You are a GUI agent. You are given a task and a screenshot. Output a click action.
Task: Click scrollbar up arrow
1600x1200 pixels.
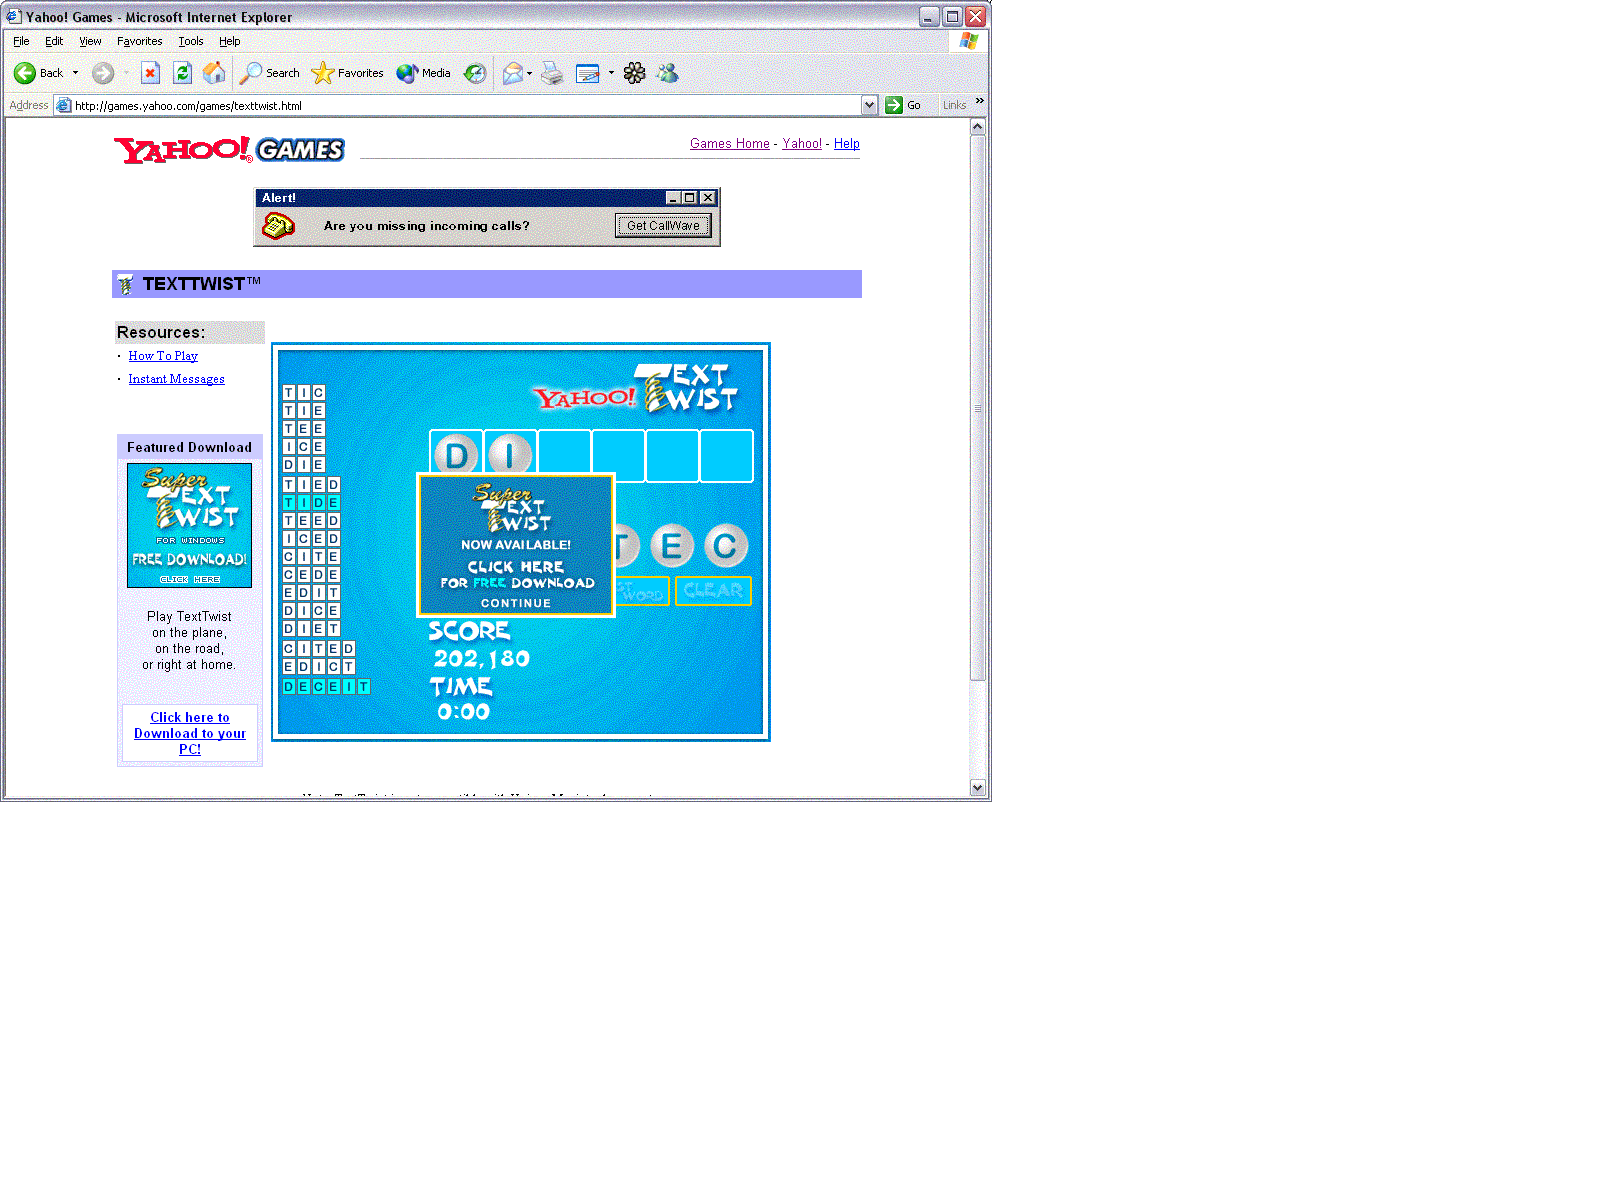[978, 127]
